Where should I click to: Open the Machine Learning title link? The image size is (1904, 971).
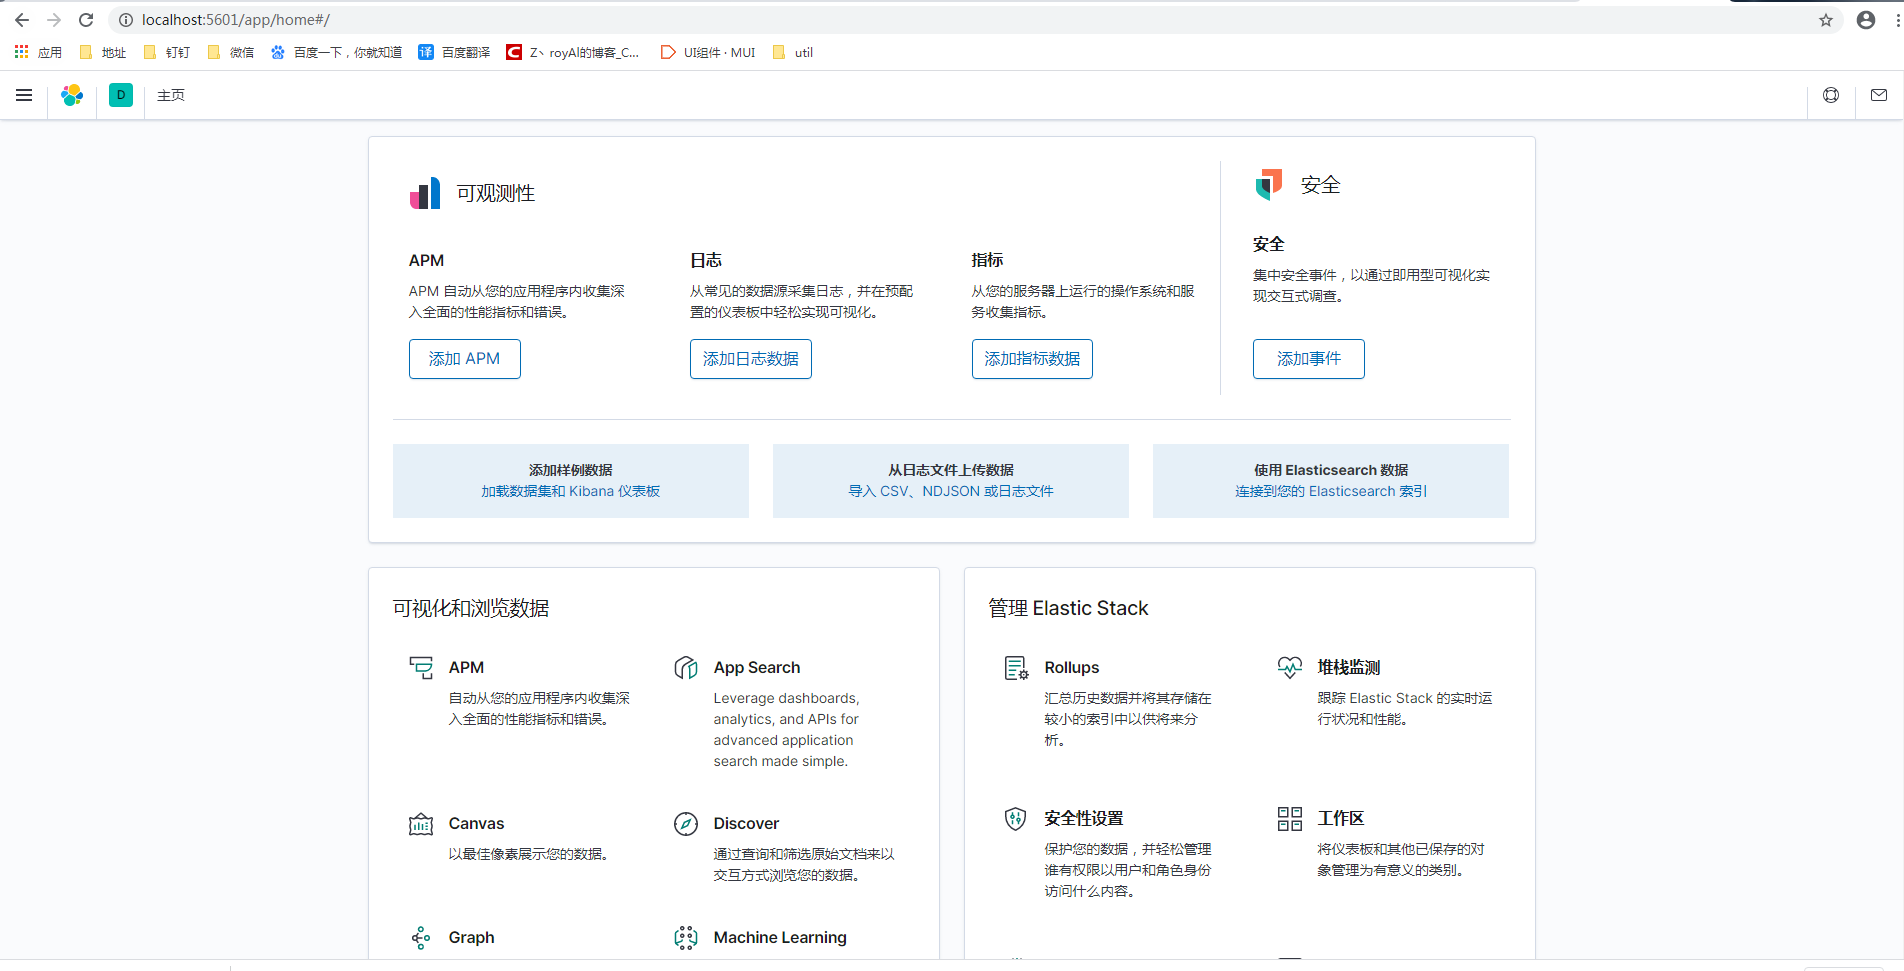[780, 937]
